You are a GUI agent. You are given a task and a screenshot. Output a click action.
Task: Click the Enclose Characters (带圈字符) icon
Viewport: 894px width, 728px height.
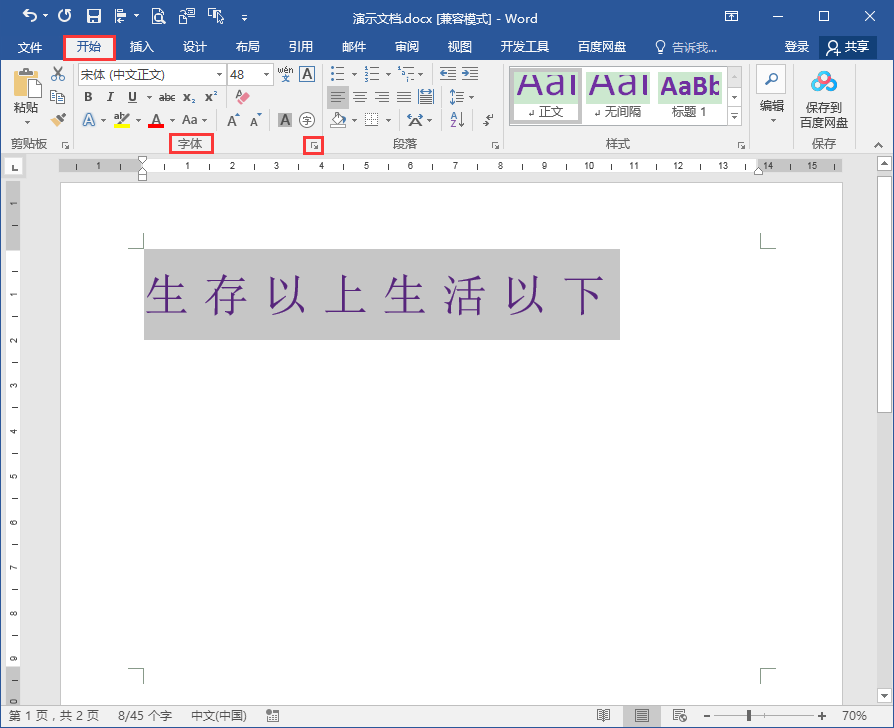[x=306, y=120]
